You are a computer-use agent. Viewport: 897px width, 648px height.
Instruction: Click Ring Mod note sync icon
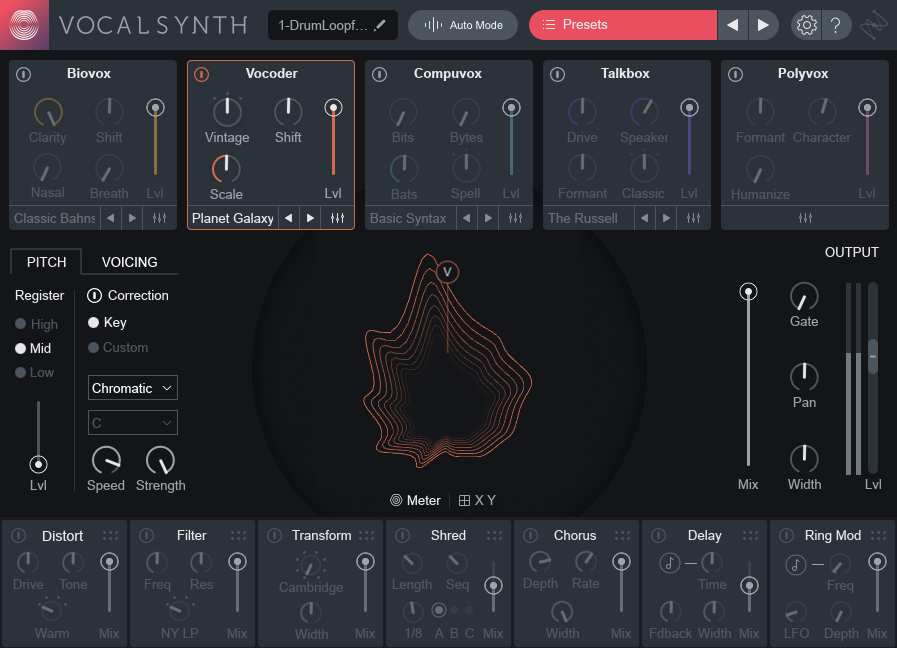(x=796, y=565)
